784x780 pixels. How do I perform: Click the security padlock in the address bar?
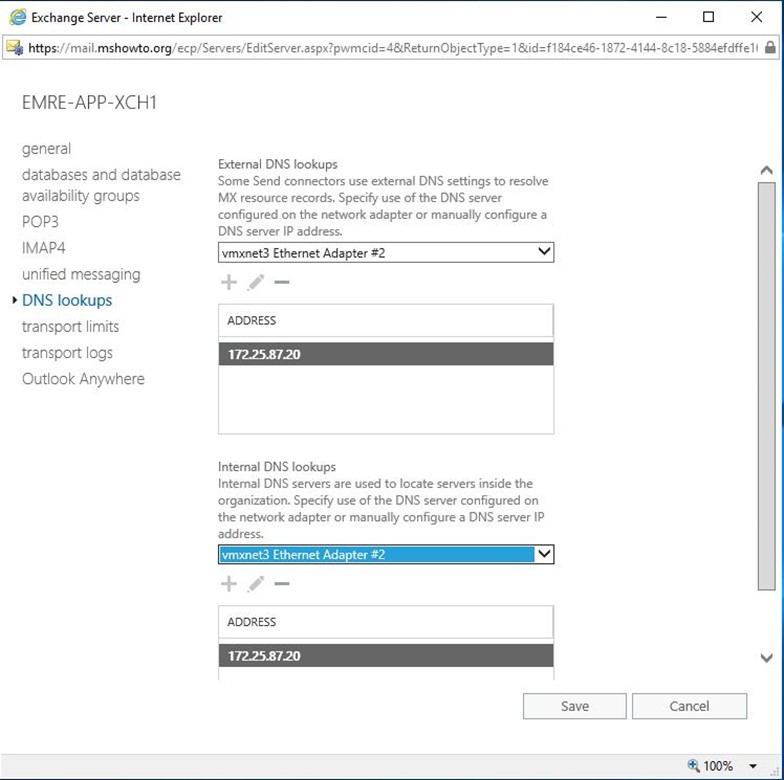(x=770, y=48)
